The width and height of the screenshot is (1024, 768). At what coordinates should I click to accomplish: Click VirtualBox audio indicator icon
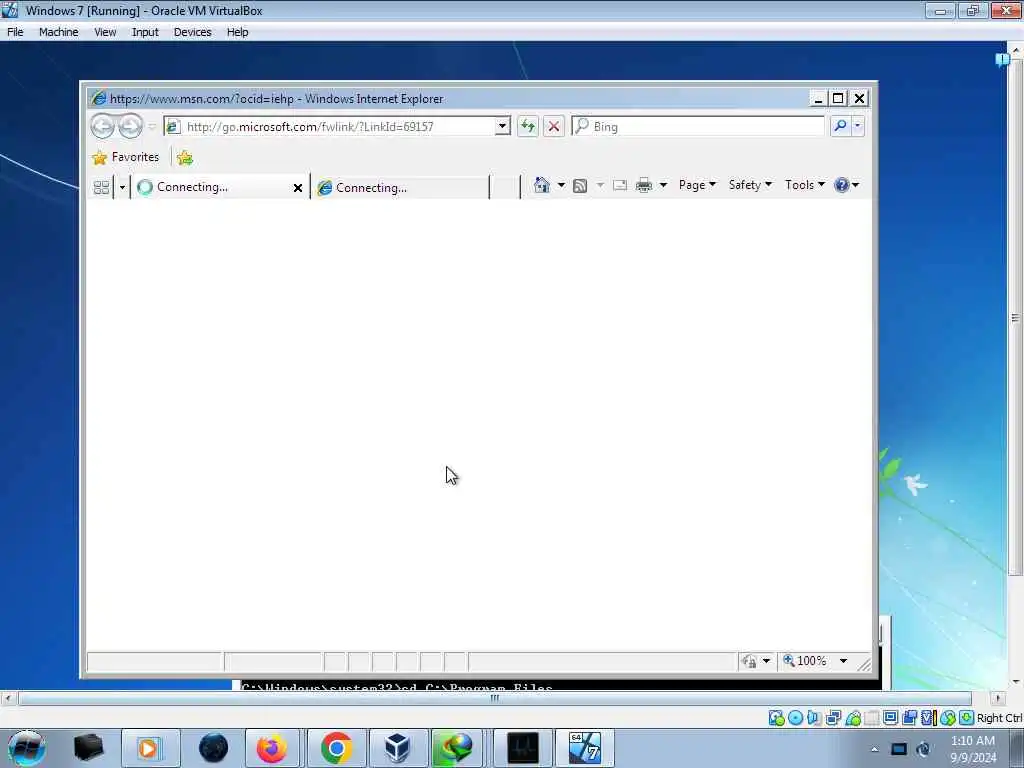click(814, 718)
